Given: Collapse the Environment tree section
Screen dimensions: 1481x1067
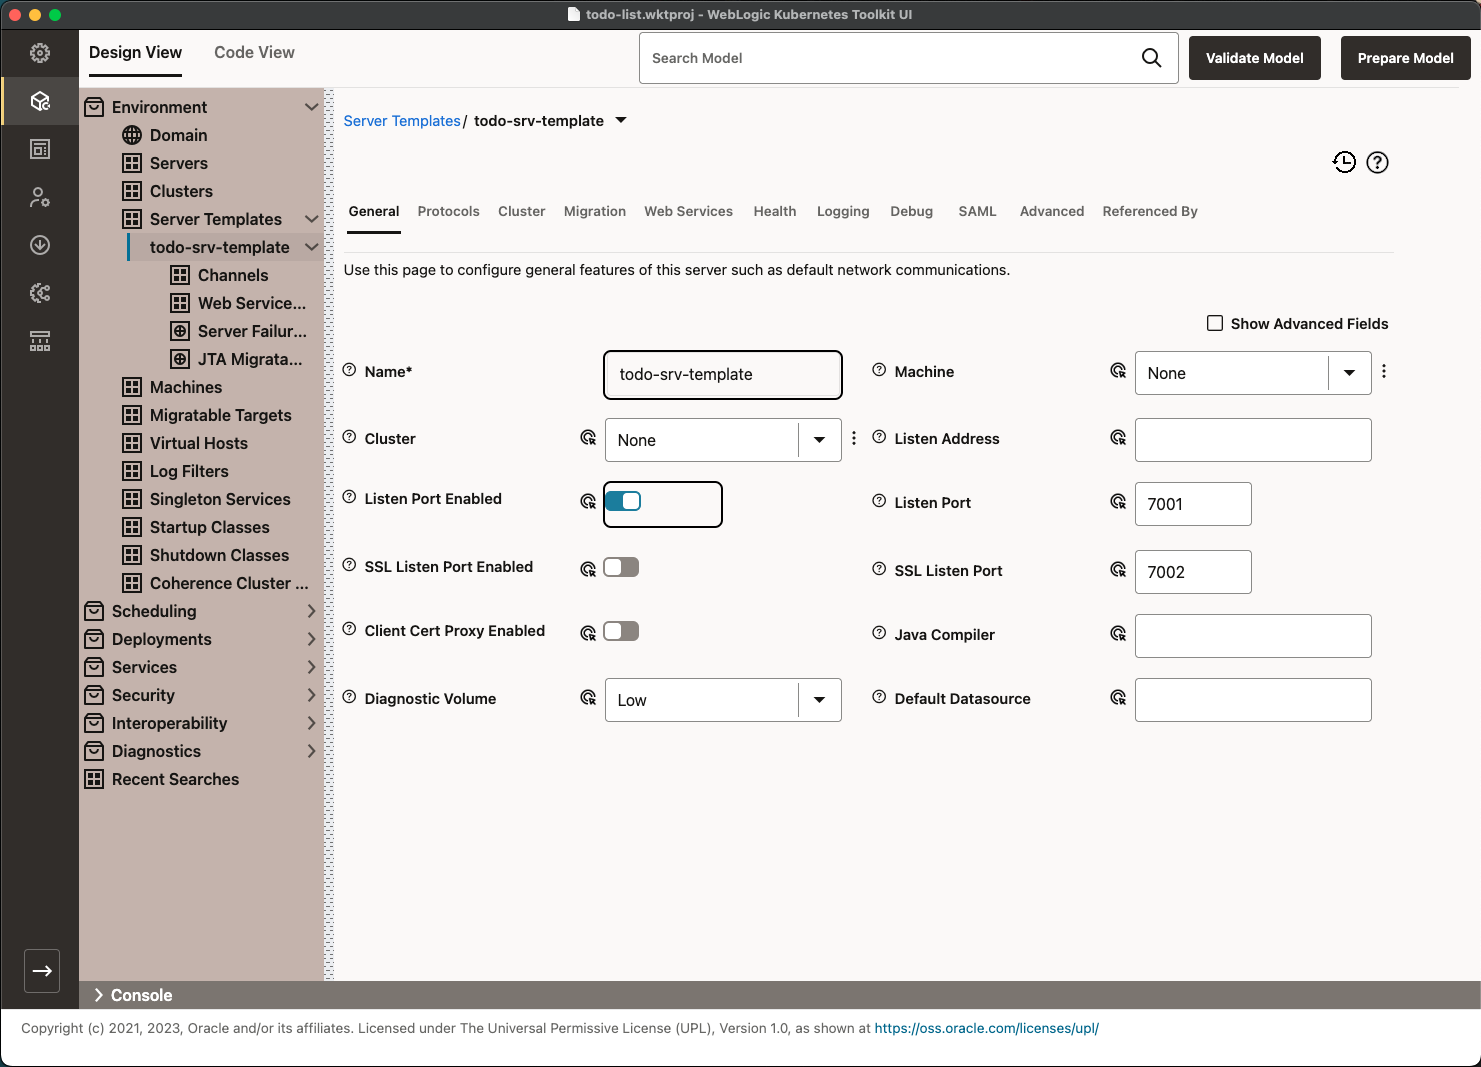Looking at the screenshot, I should 311,107.
